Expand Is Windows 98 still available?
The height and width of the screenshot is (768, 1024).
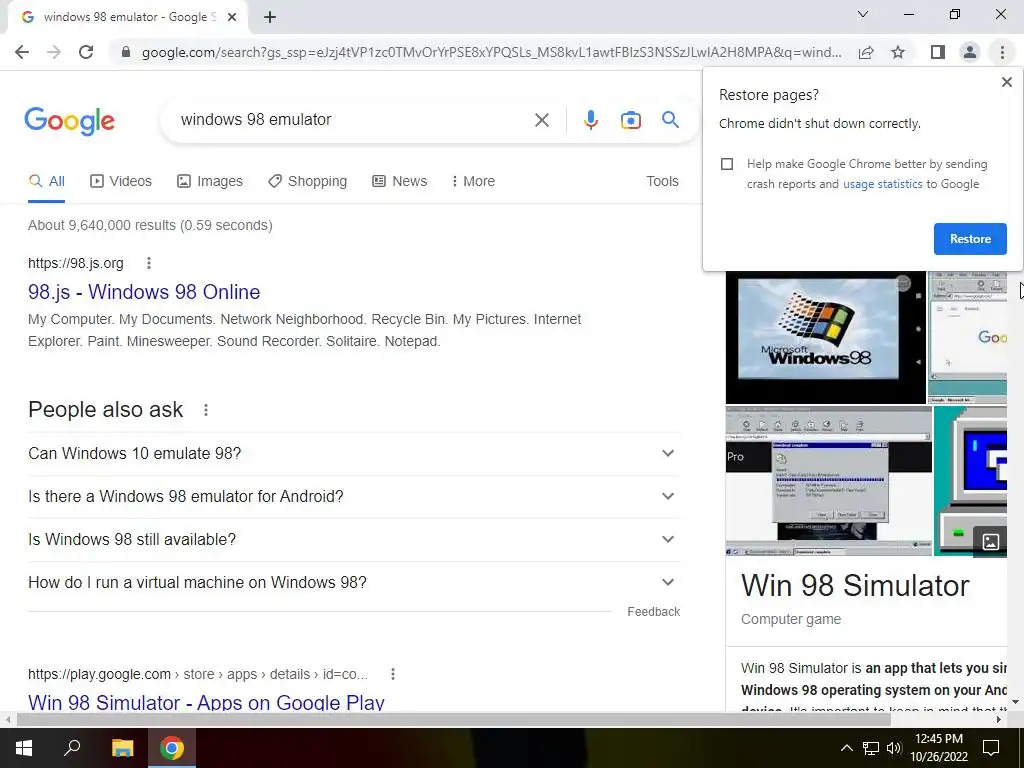354,539
